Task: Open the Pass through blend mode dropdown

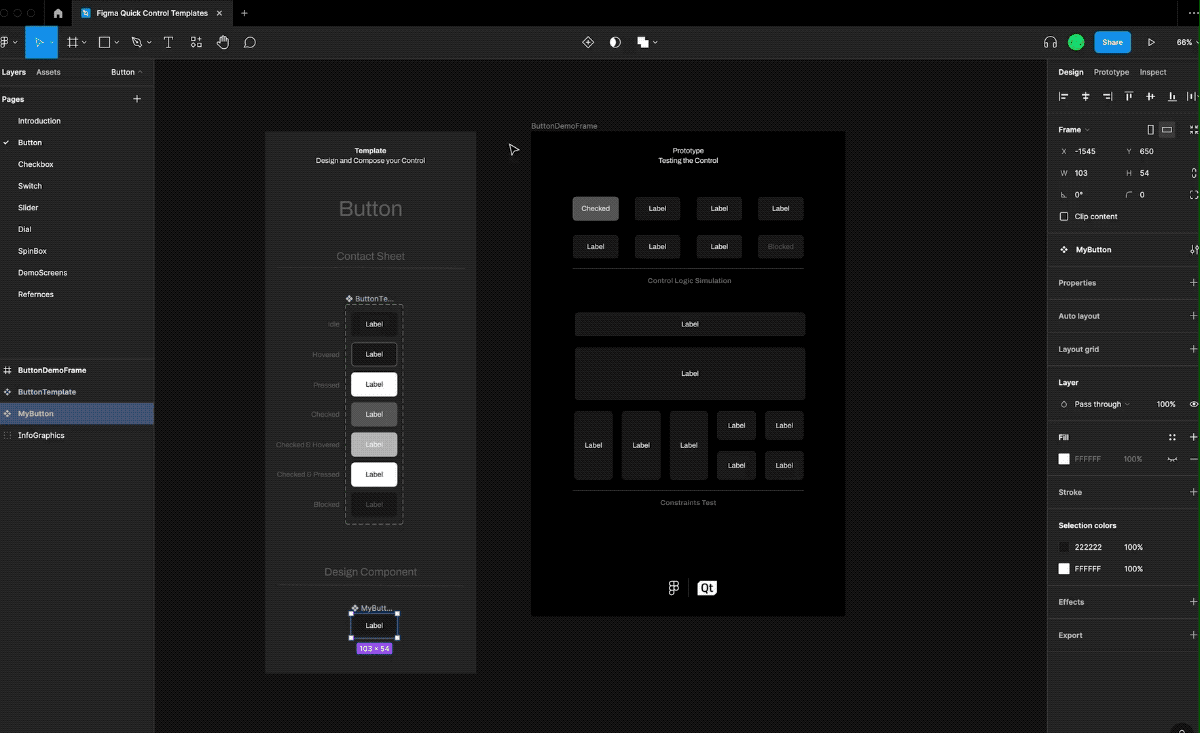Action: pyautogui.click(x=1097, y=404)
